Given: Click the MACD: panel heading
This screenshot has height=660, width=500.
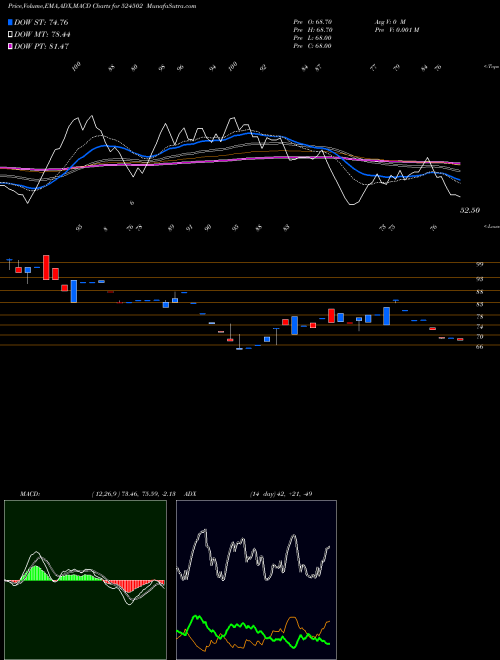Looking at the screenshot, I should [x=29, y=494].
